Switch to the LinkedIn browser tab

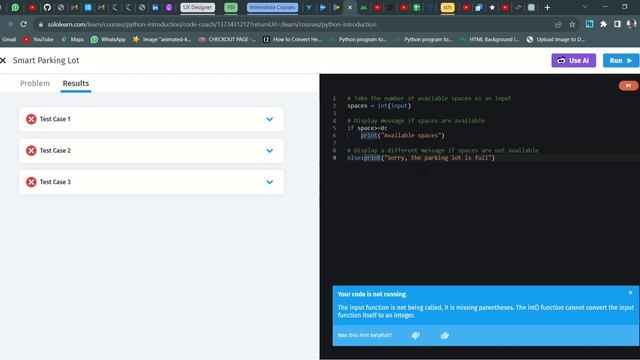[155, 7]
